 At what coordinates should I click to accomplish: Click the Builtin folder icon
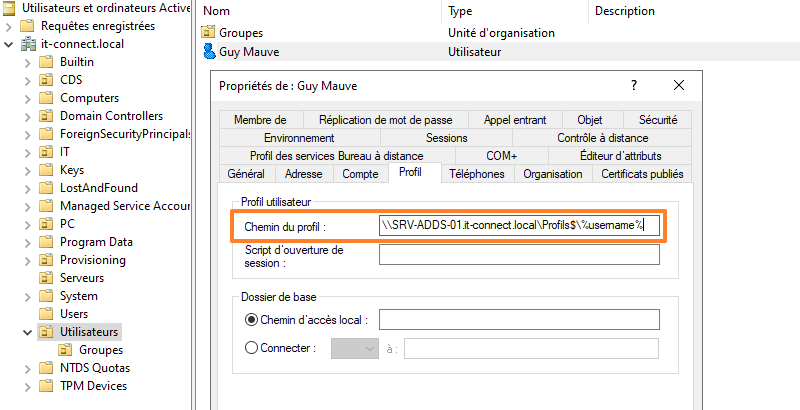pyautogui.click(x=46, y=62)
